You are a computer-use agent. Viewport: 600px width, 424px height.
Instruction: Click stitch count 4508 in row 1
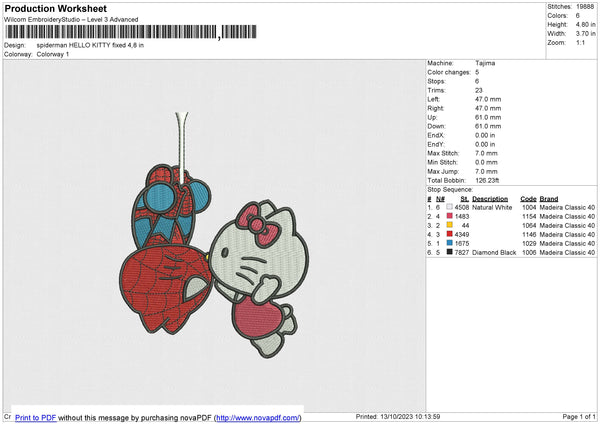pyautogui.click(x=462, y=207)
